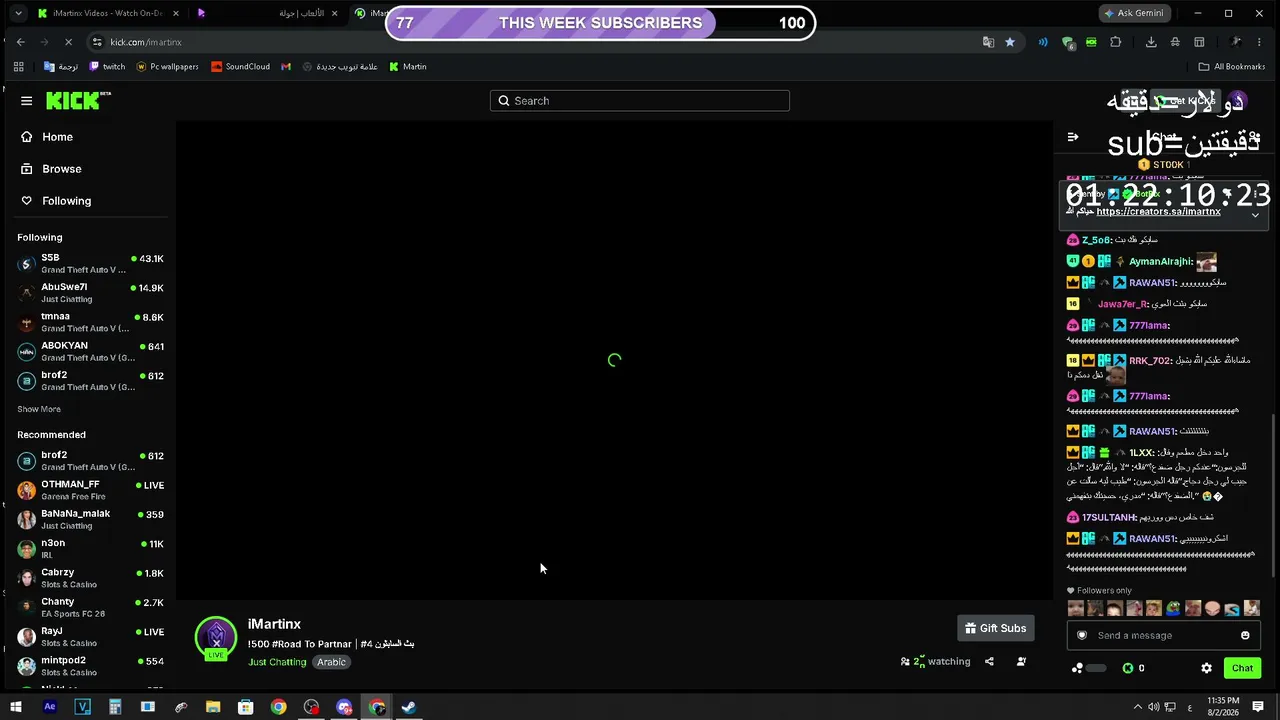Open the iMartinx channel avatar

(216, 637)
